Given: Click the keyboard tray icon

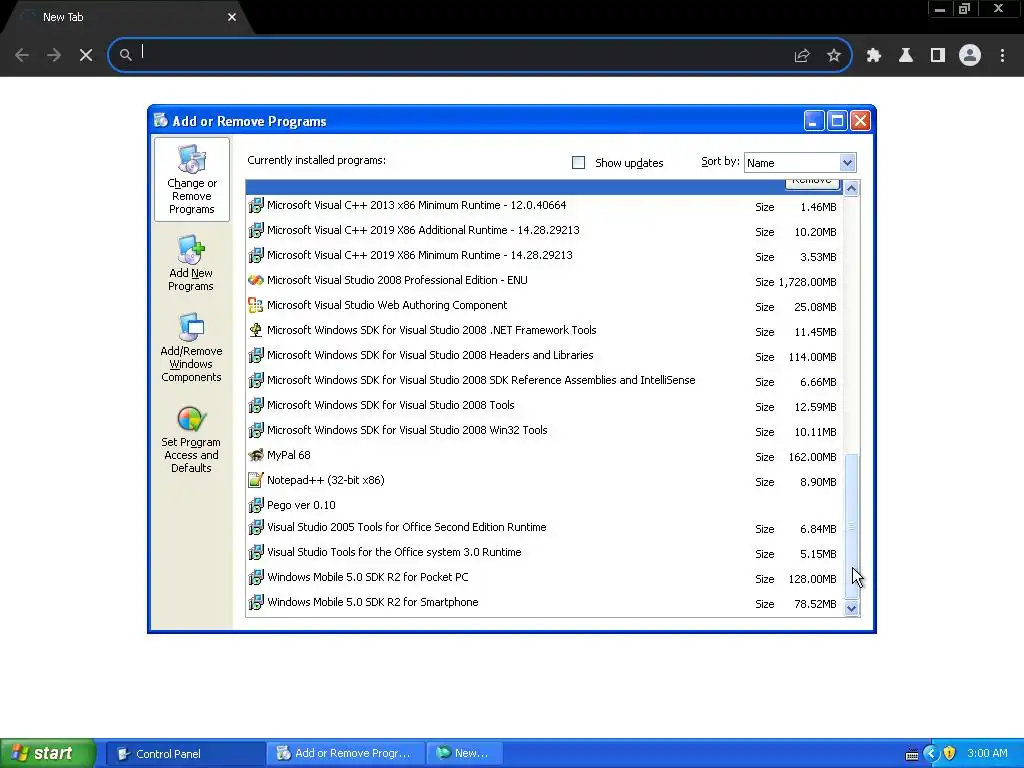Looking at the screenshot, I should (912, 755).
